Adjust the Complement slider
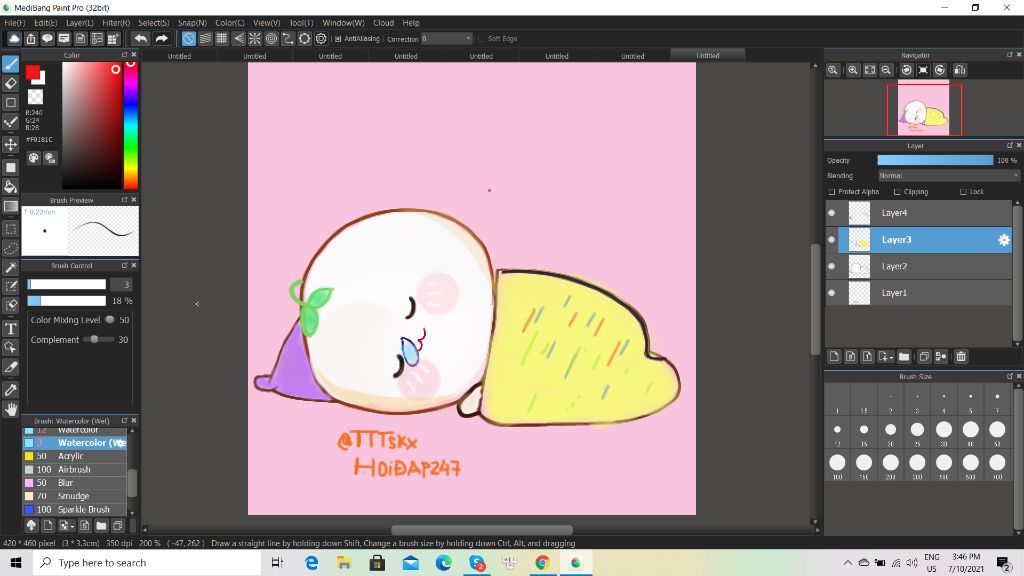This screenshot has width=1024, height=576. pyautogui.click(x=99, y=340)
